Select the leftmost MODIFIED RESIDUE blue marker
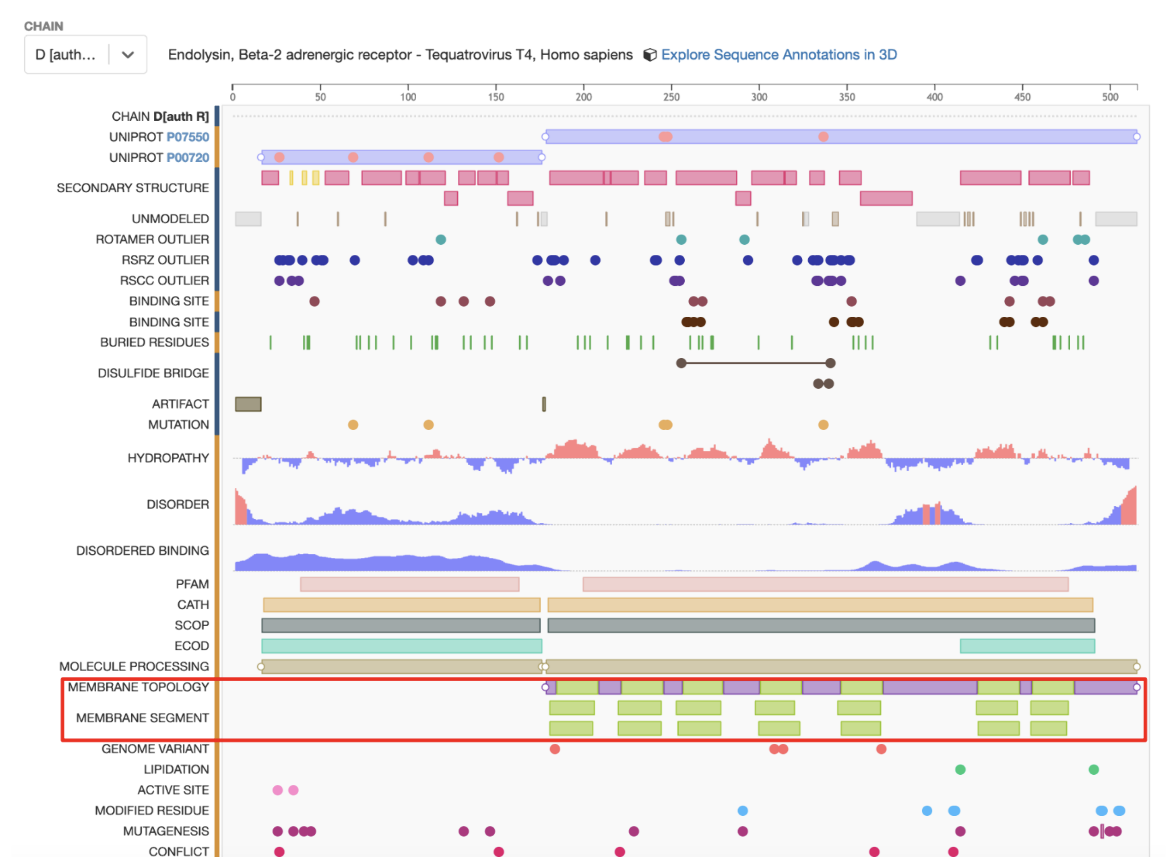The height and width of the screenshot is (857, 1170). pos(742,811)
